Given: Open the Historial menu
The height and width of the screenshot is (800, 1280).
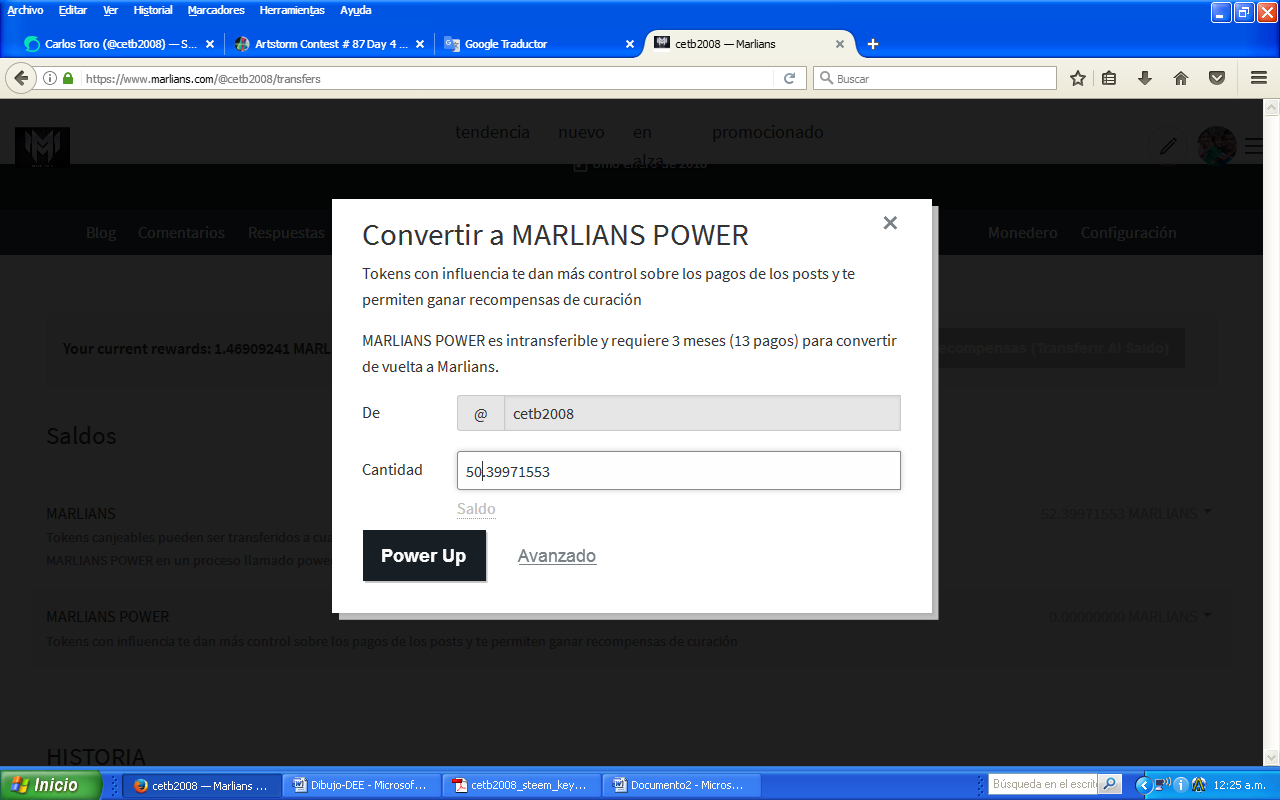Looking at the screenshot, I should 153,10.
